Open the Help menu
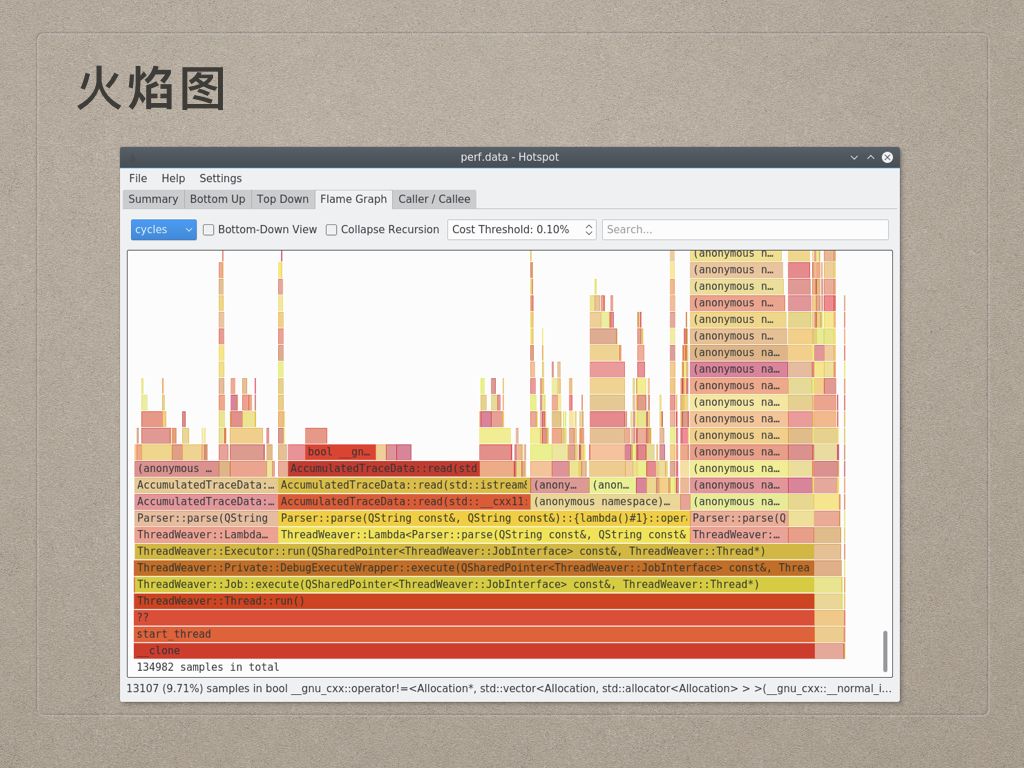 (173, 178)
